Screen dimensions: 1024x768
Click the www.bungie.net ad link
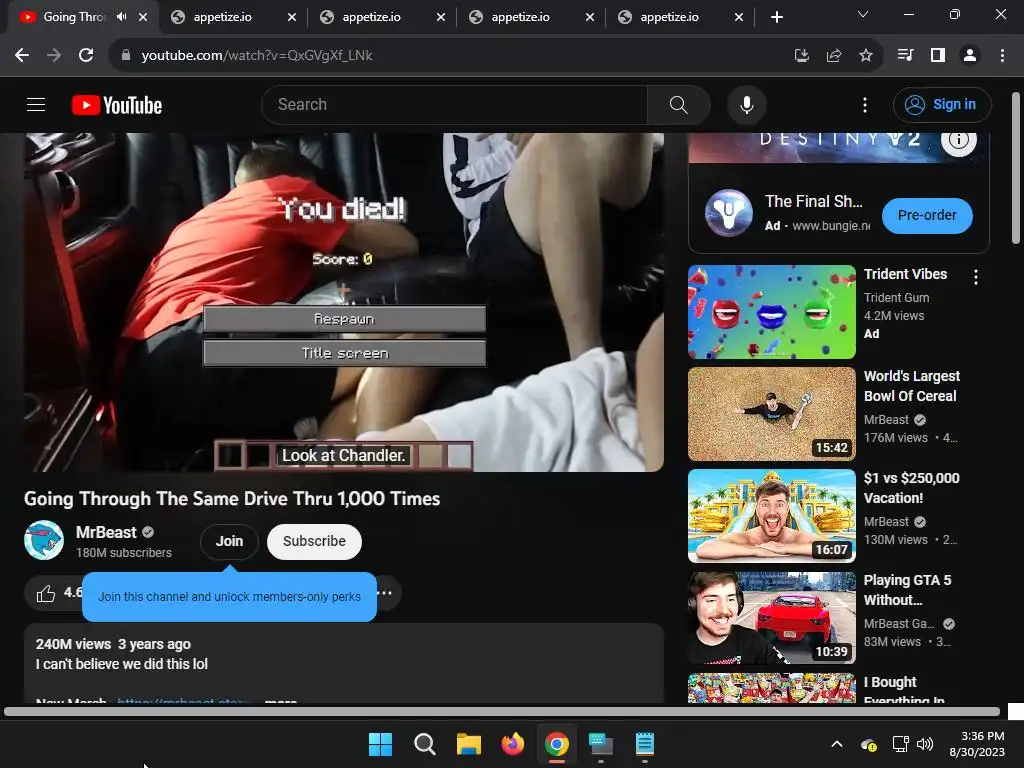coord(831,225)
